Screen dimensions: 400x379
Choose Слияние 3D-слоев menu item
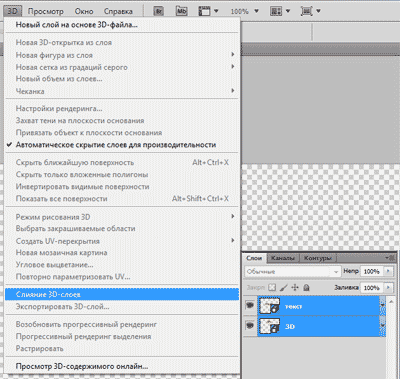click(122, 295)
